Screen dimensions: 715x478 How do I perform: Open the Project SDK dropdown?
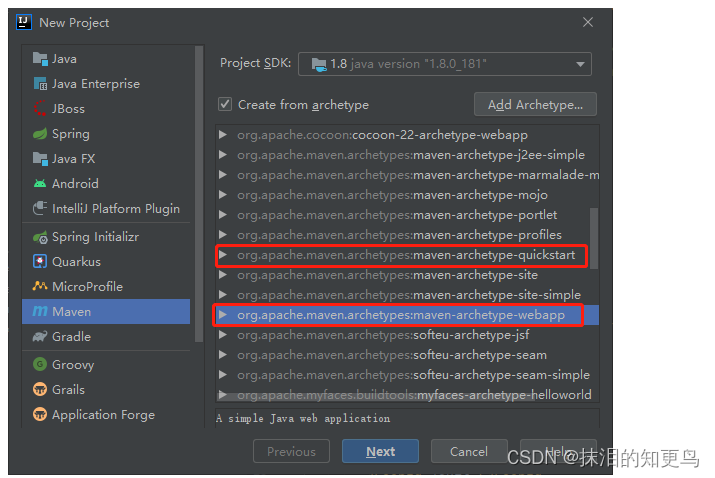pos(445,64)
